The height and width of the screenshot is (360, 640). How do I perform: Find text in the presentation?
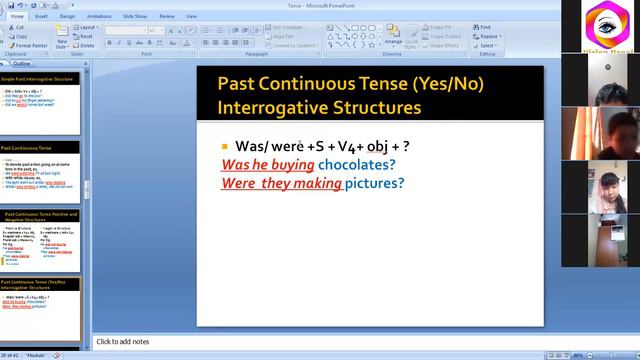[x=482, y=27]
